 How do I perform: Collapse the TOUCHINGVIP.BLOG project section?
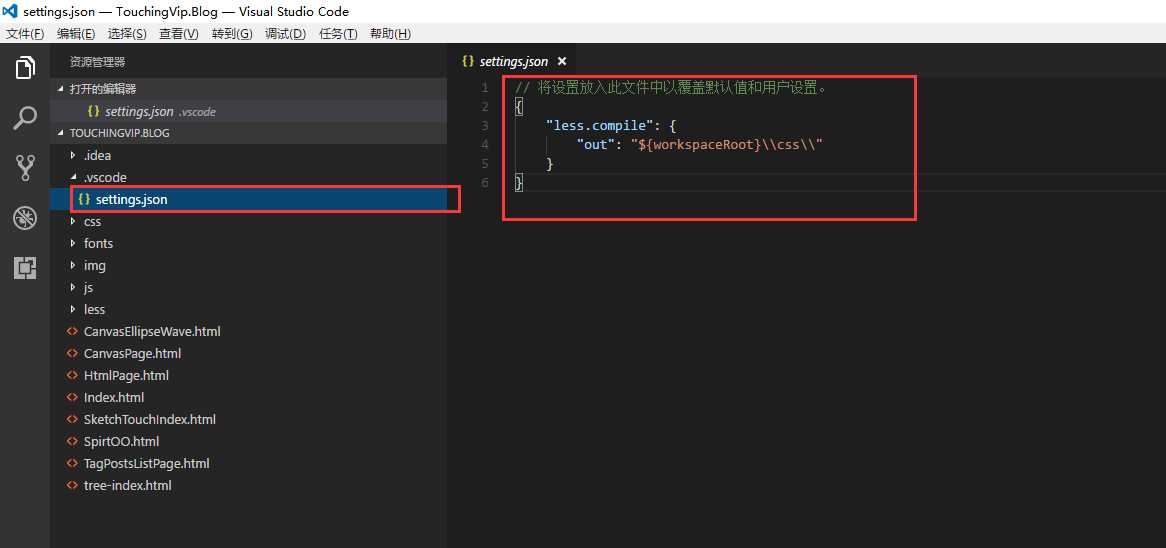61,133
